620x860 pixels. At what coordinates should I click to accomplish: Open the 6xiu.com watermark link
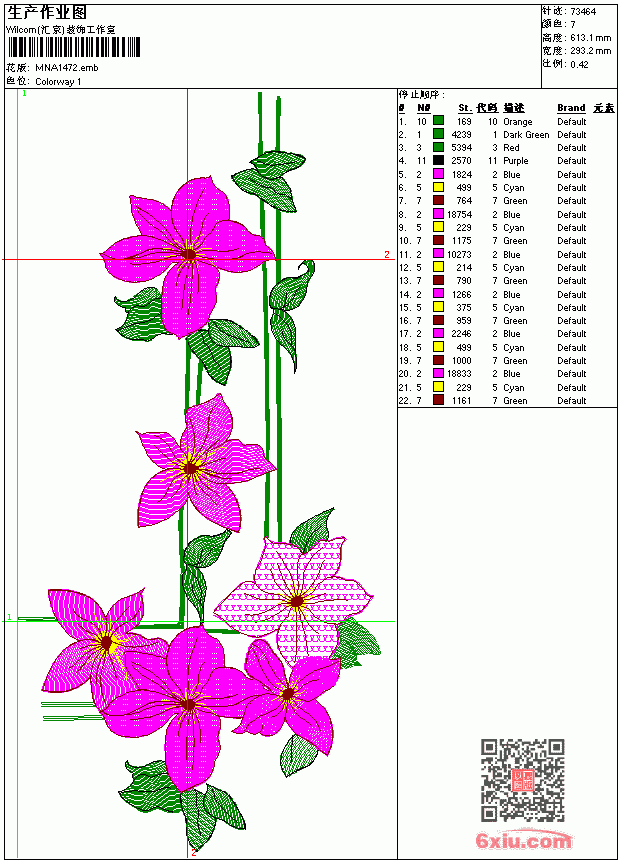[x=523, y=841]
